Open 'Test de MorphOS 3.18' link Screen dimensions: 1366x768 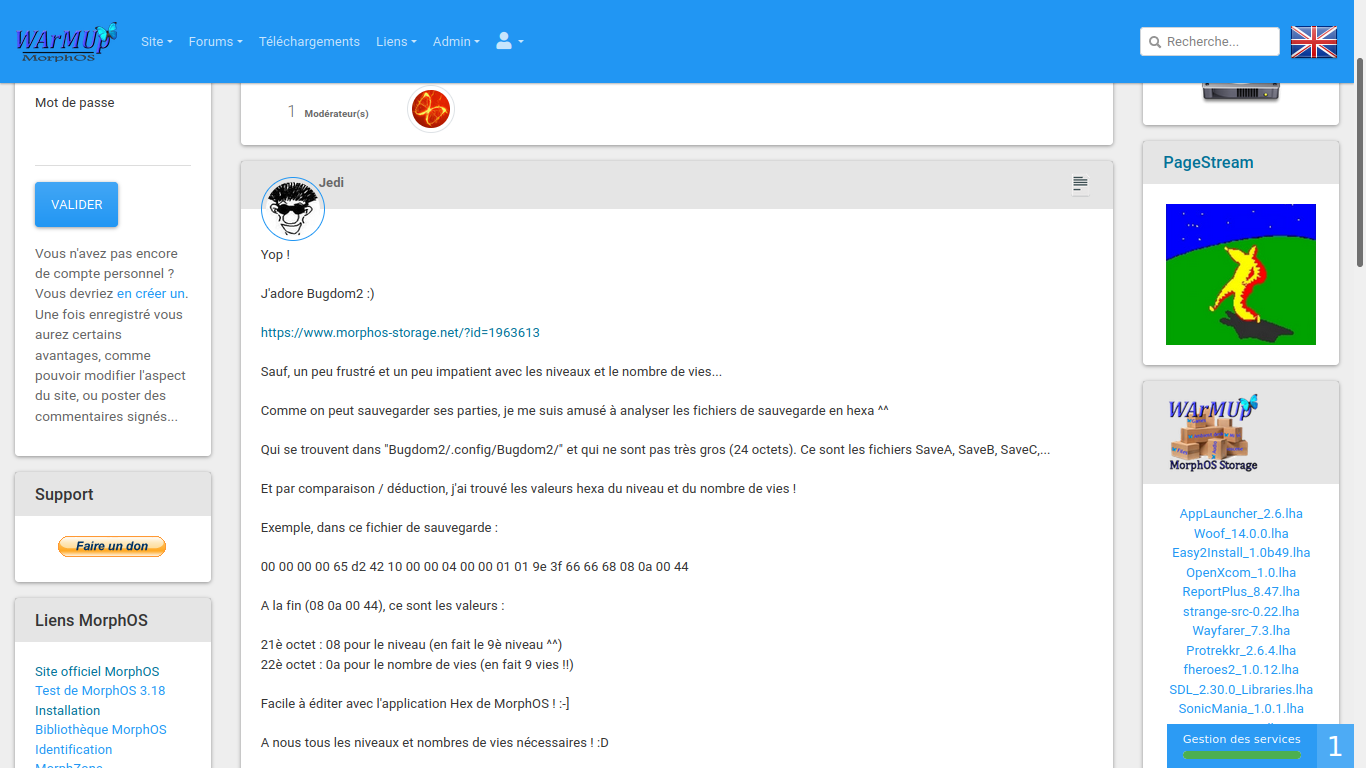100,691
